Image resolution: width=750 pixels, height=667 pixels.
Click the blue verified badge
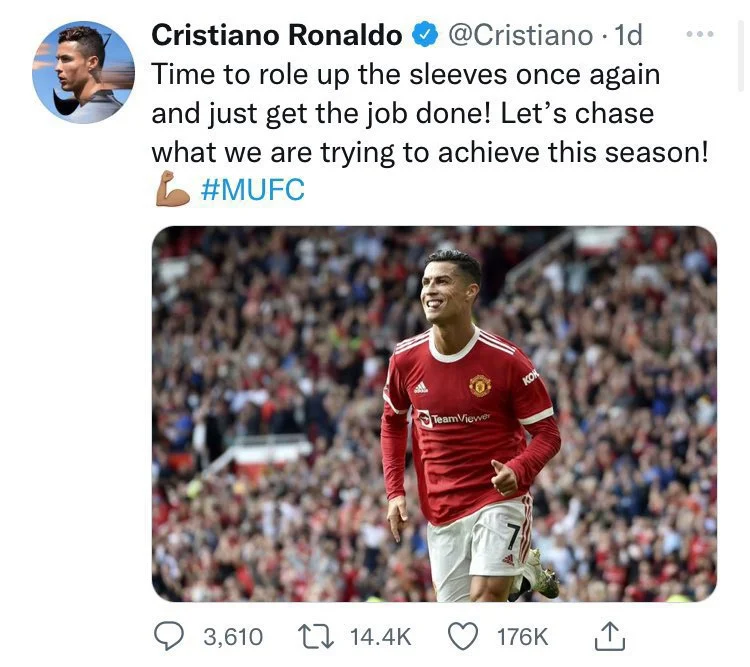point(425,35)
